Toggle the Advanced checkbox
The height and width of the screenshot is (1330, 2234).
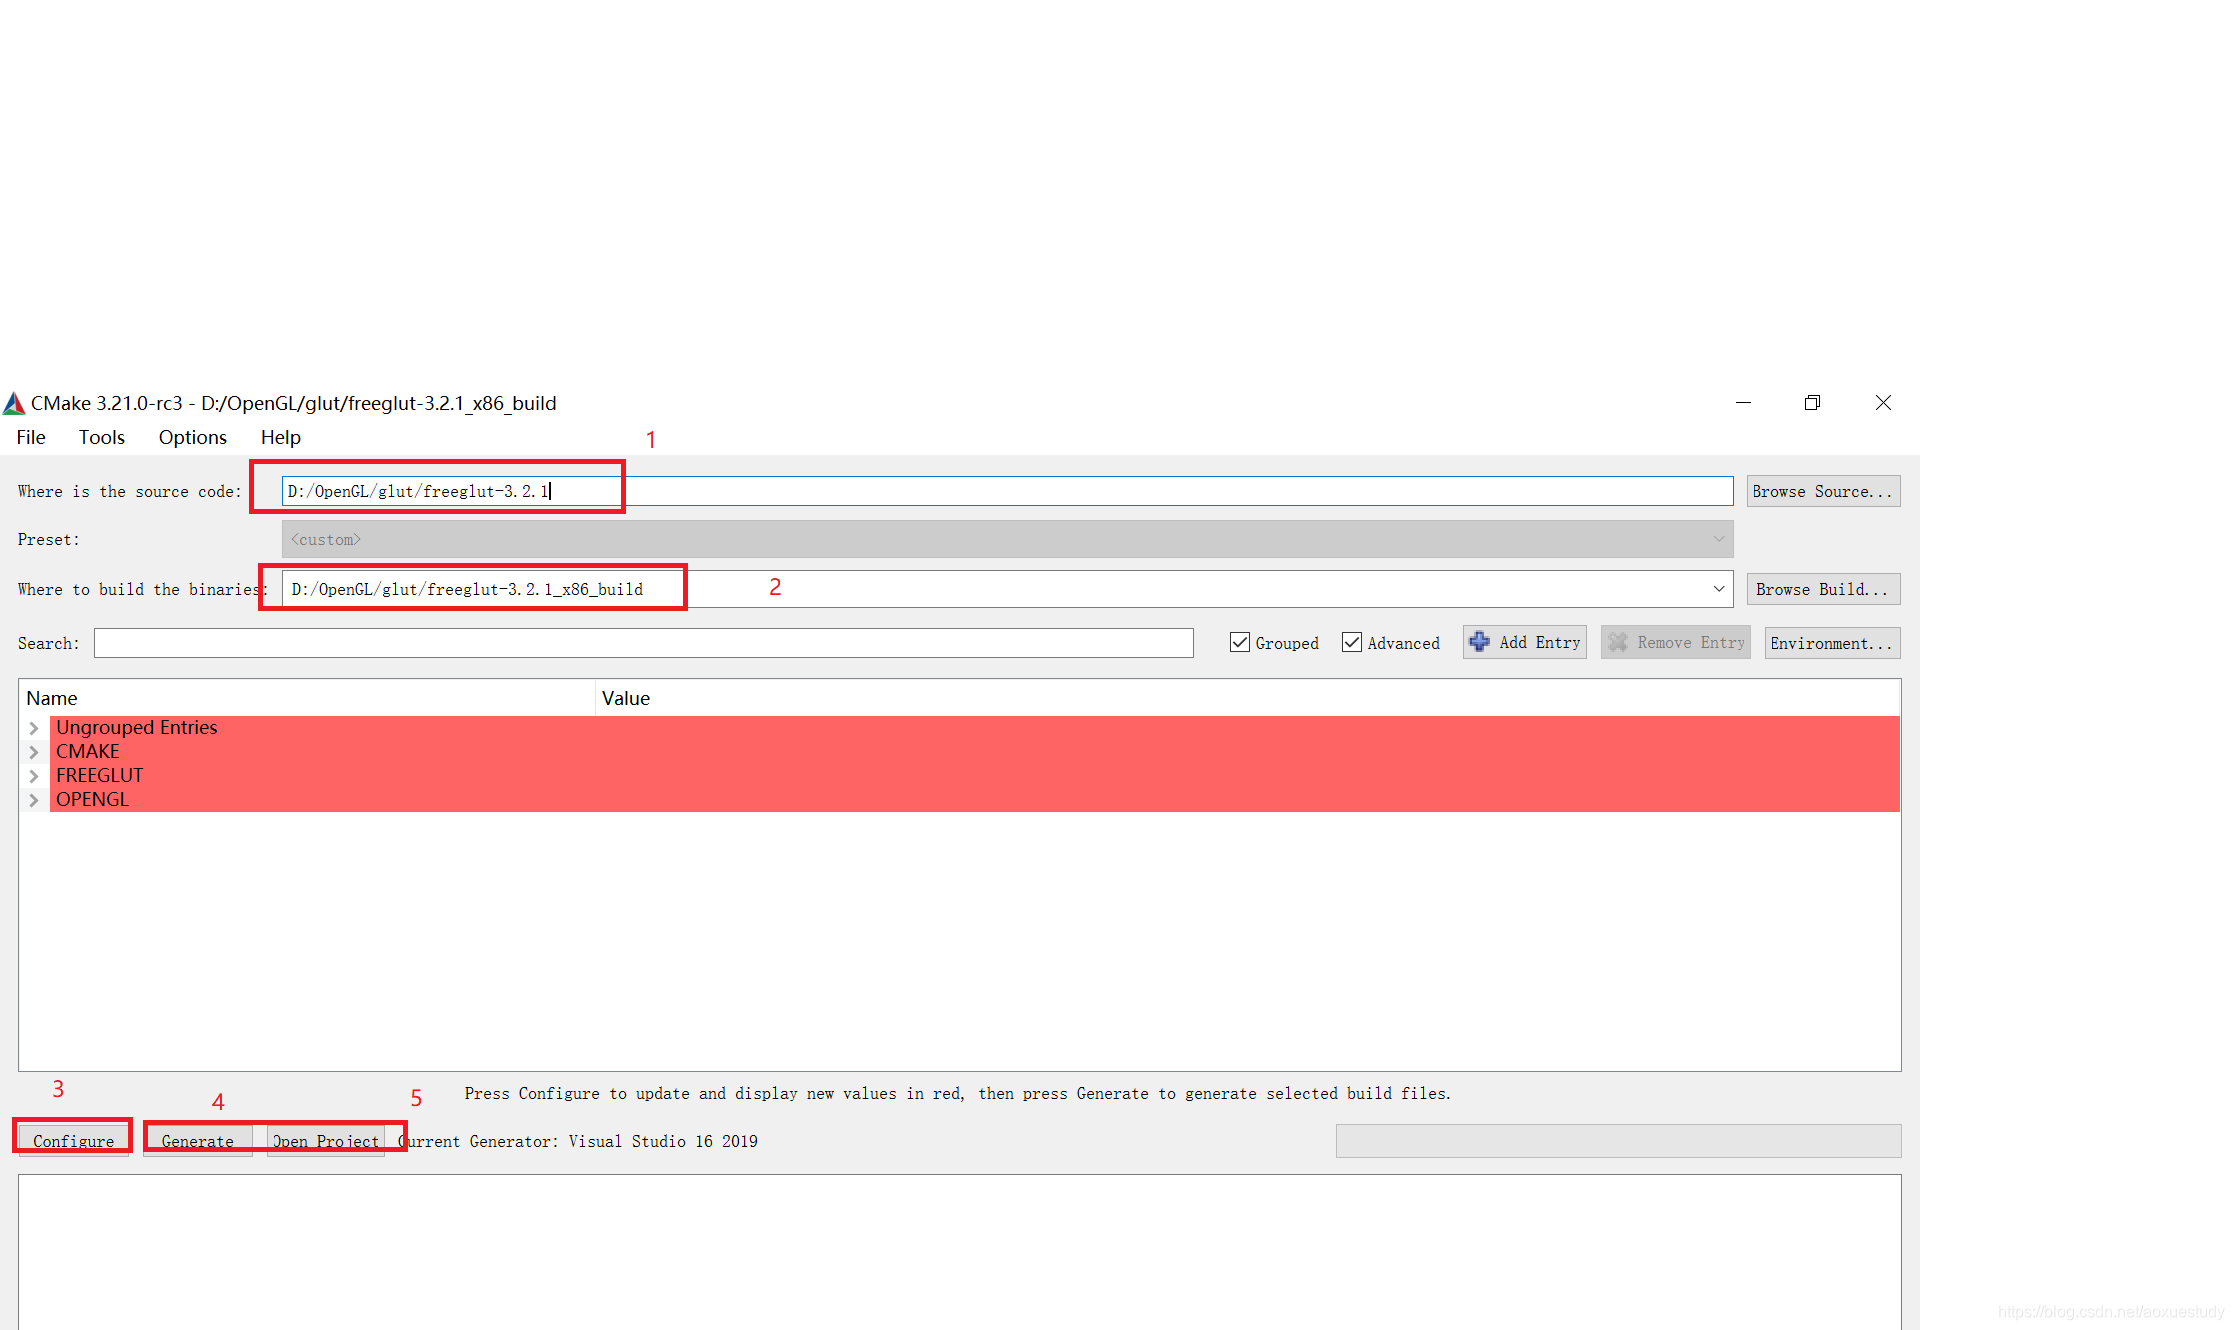point(1352,642)
